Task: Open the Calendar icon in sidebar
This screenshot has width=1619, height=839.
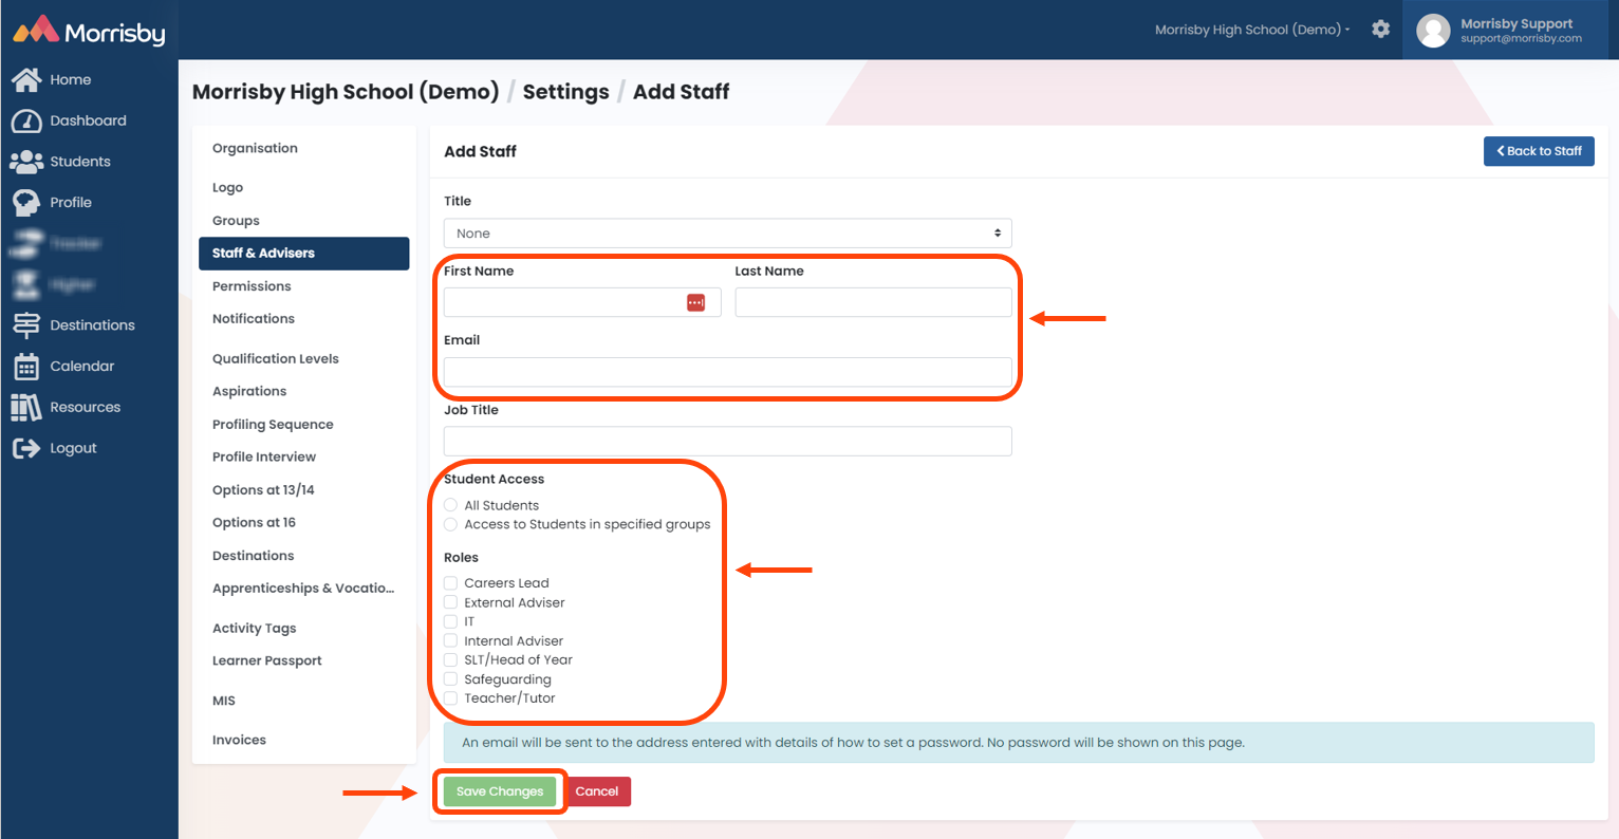Action: [26, 366]
